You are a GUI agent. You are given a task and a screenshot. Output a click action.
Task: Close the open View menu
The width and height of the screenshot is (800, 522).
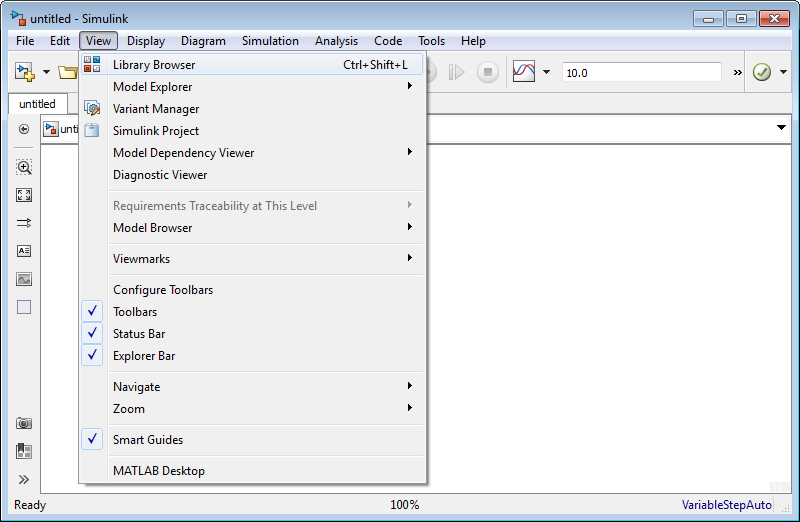98,41
